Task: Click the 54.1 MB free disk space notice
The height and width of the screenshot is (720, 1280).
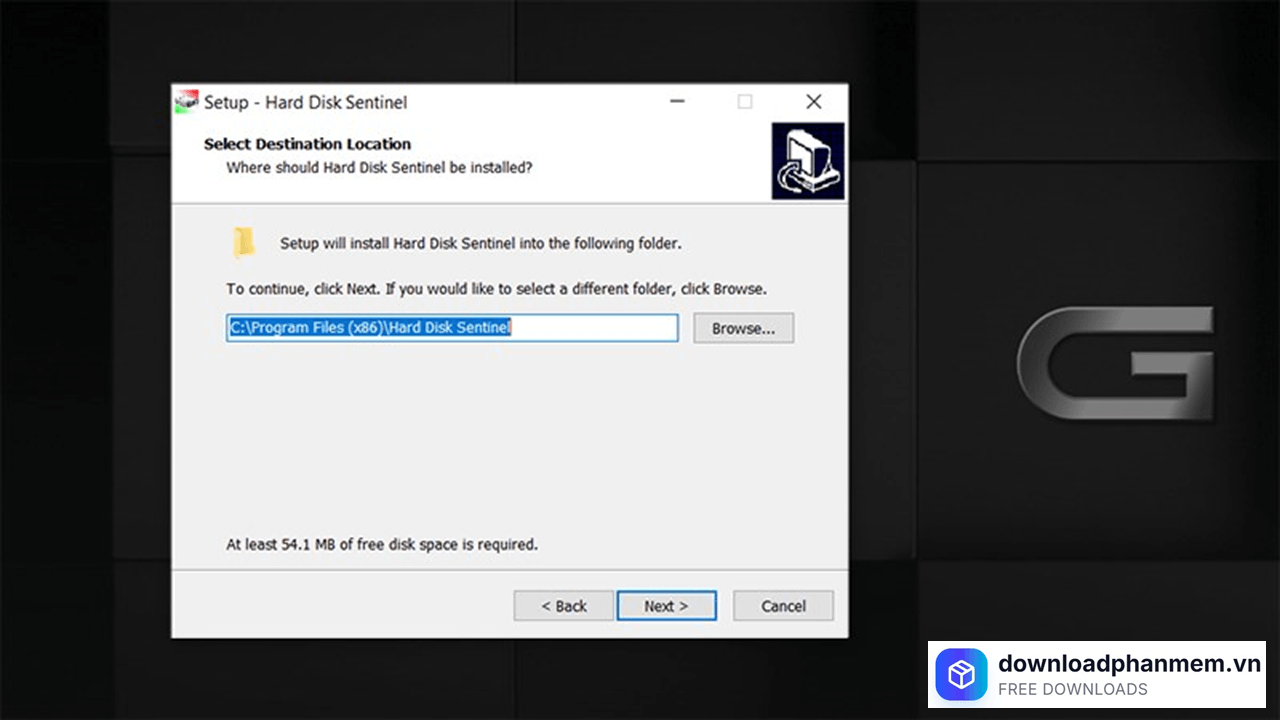Action: (x=382, y=545)
